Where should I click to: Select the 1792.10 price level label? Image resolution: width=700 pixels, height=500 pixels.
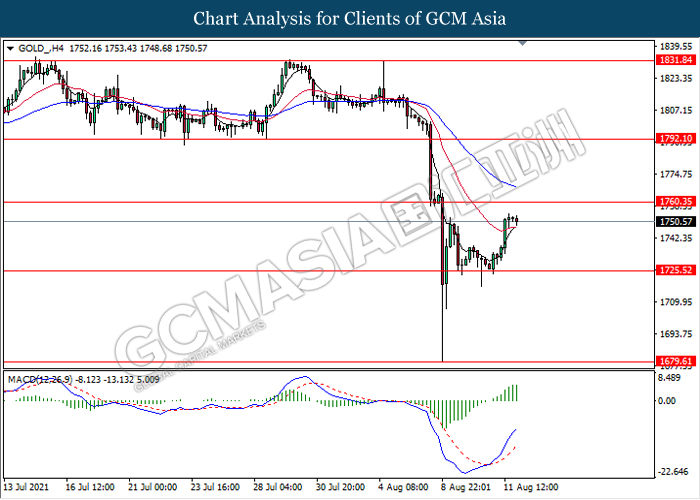[x=676, y=138]
